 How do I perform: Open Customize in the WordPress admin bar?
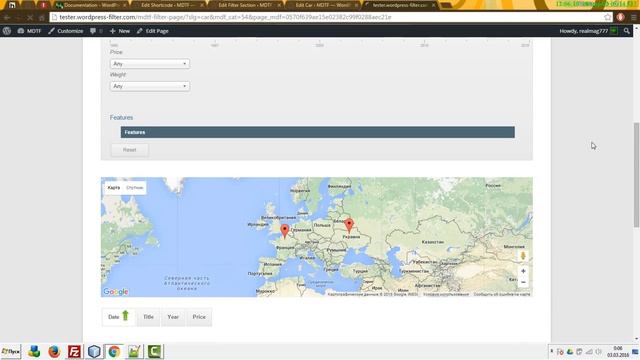(65, 31)
